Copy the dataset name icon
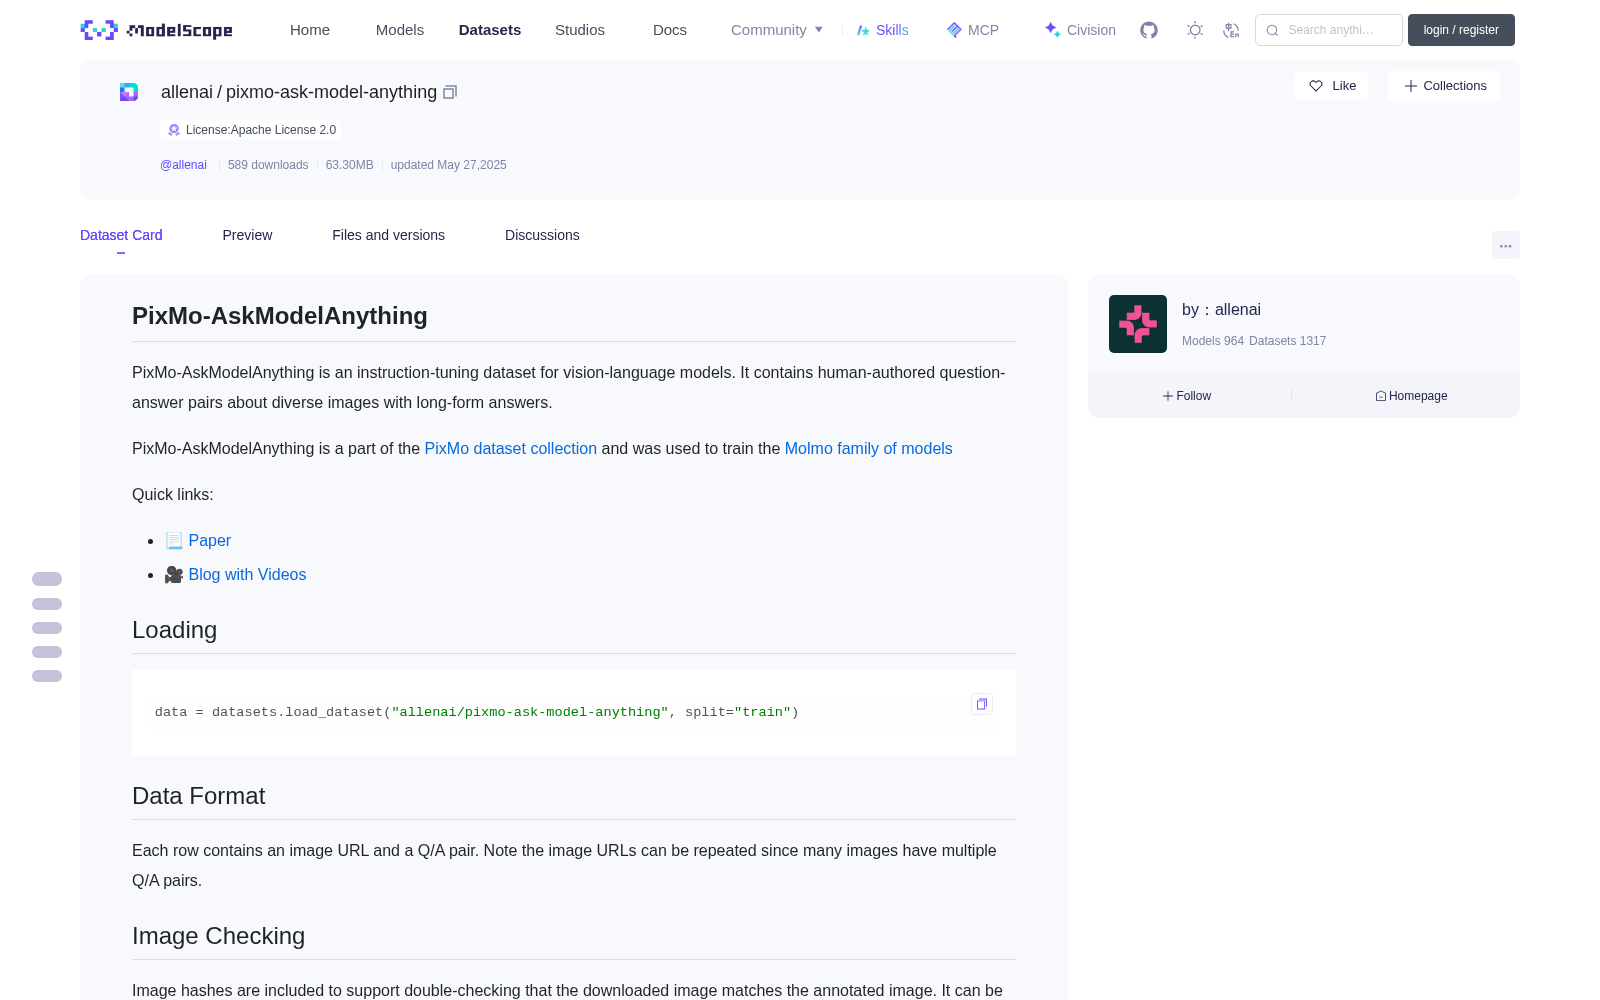The height and width of the screenshot is (1000, 1600). coord(450,92)
